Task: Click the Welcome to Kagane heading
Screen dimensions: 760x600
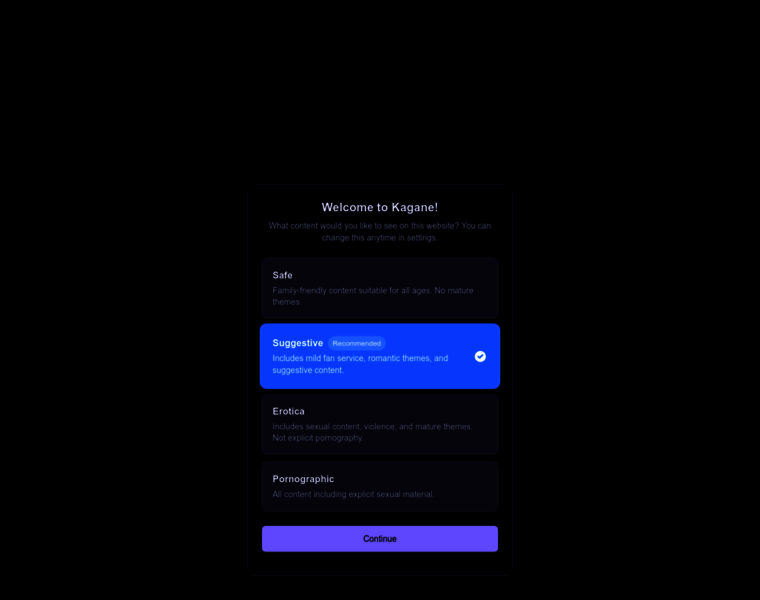Action: tap(380, 207)
